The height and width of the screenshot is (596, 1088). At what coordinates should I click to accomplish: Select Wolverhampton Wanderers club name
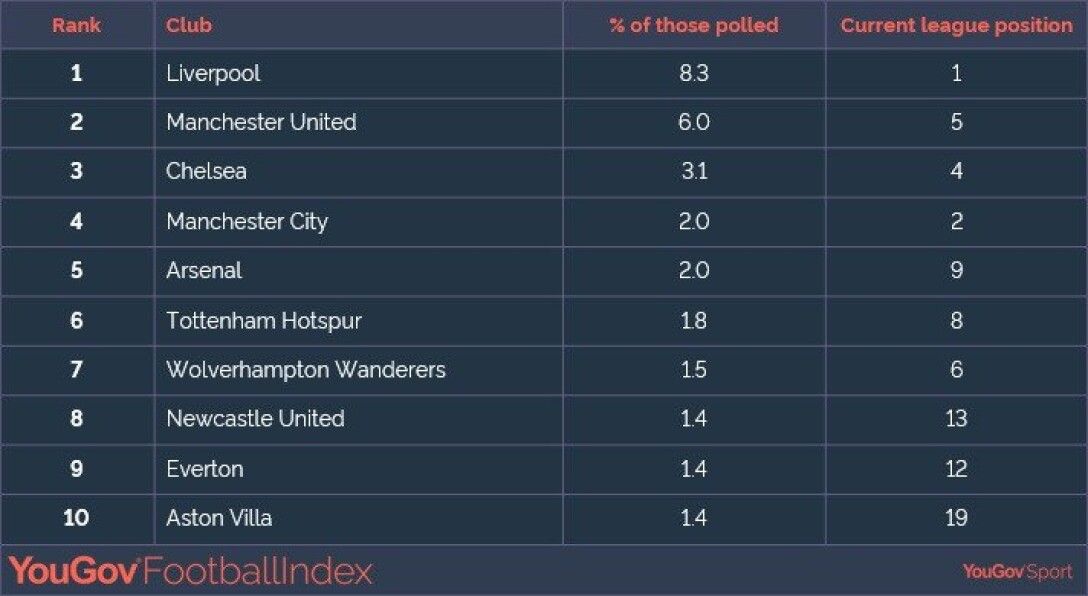point(306,370)
